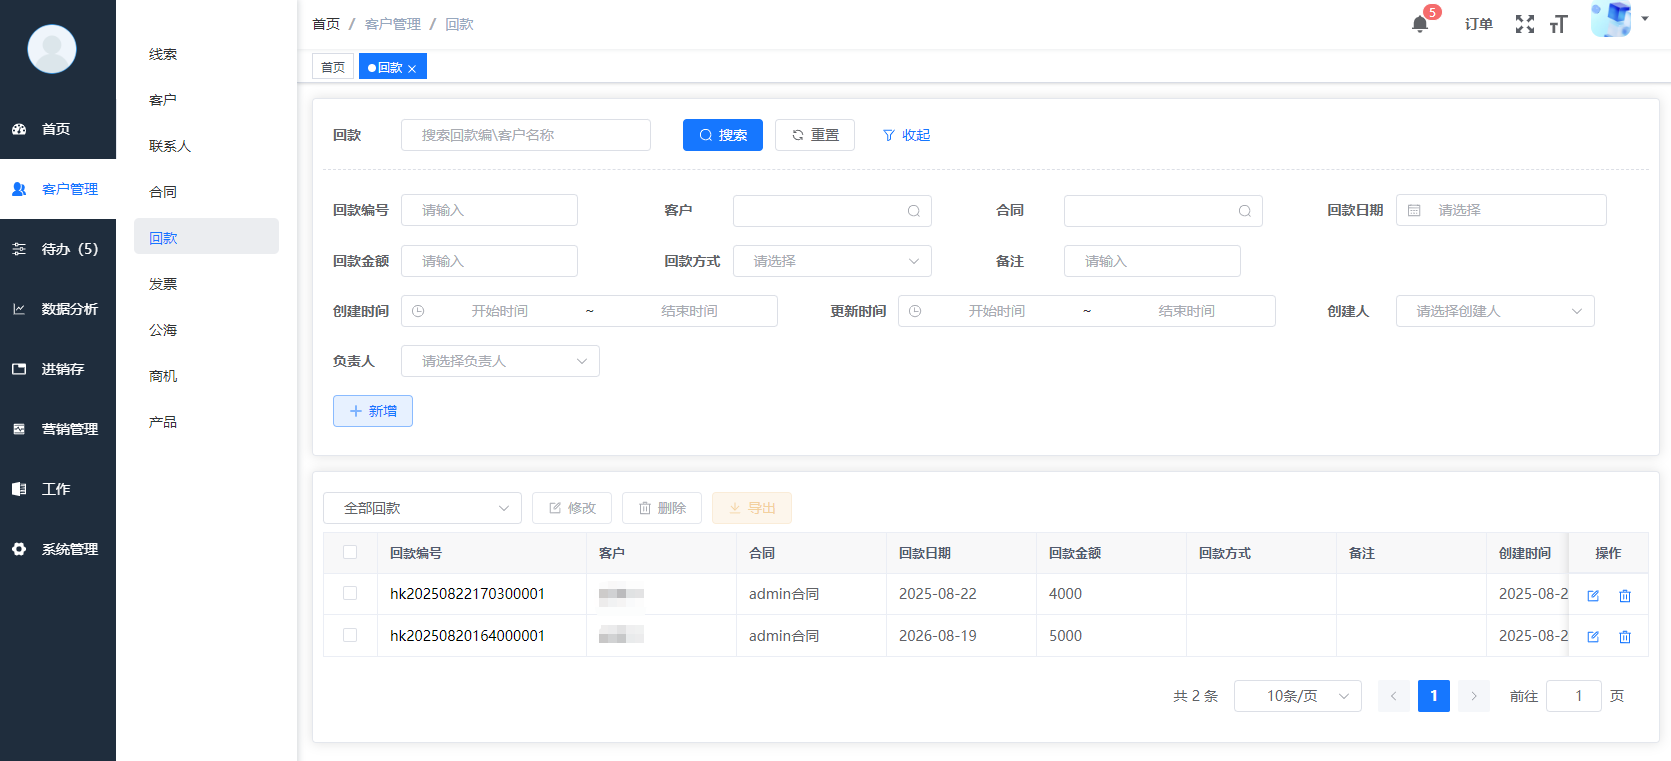Image resolution: width=1671 pixels, height=761 pixels.
Task: Open the 创建人 dropdown
Action: pyautogui.click(x=1495, y=311)
